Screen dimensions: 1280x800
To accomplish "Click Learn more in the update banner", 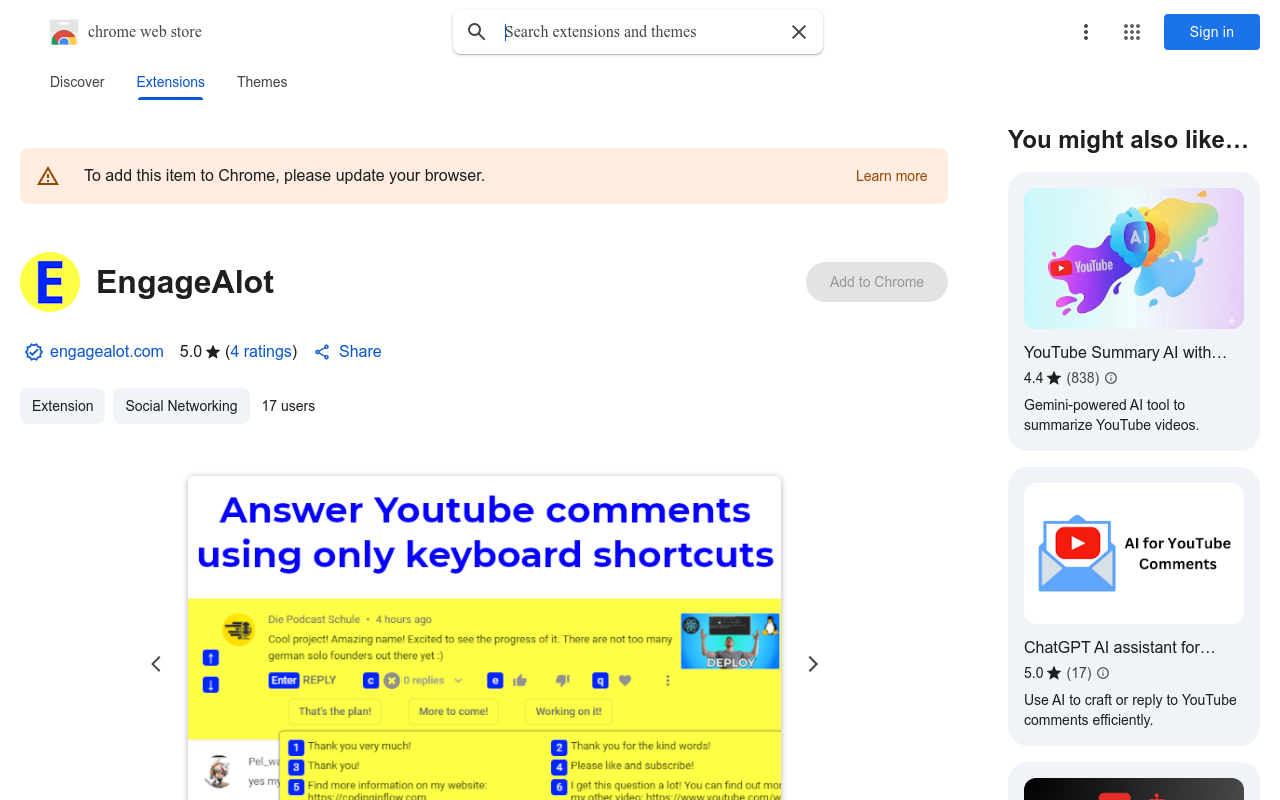I will tap(892, 176).
